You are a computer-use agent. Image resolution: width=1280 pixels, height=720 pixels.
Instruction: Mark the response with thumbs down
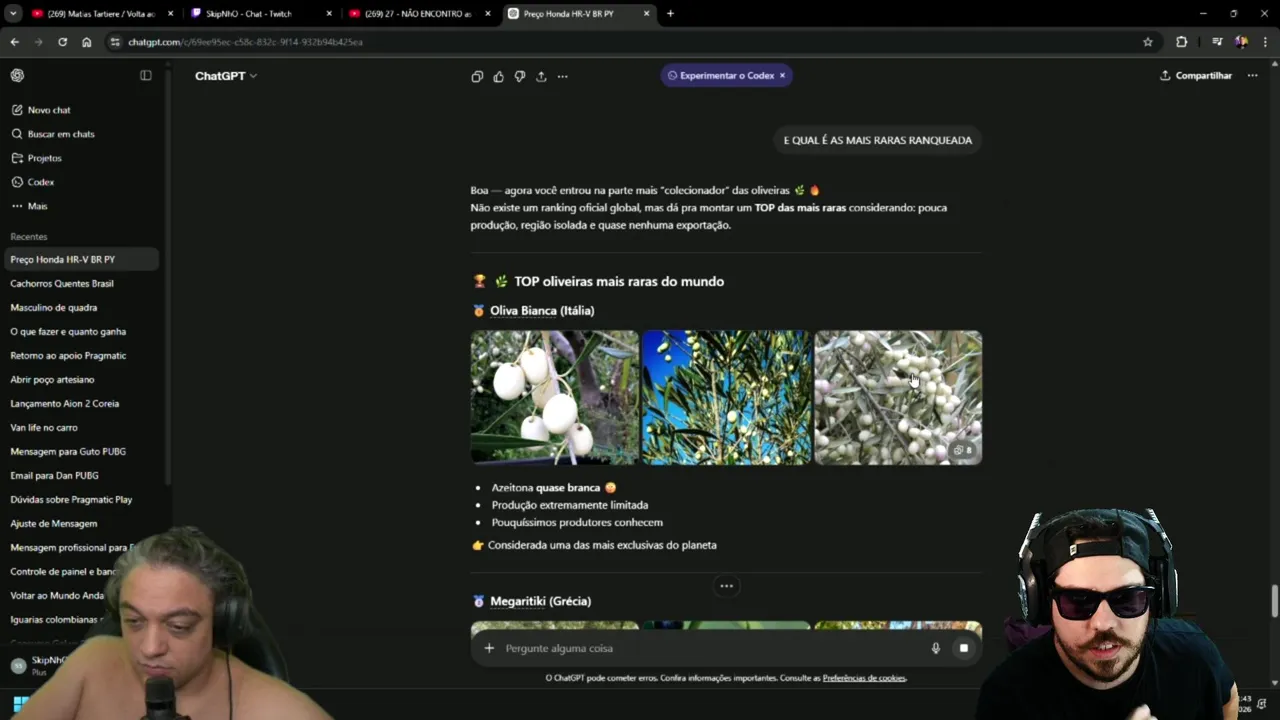tap(520, 76)
